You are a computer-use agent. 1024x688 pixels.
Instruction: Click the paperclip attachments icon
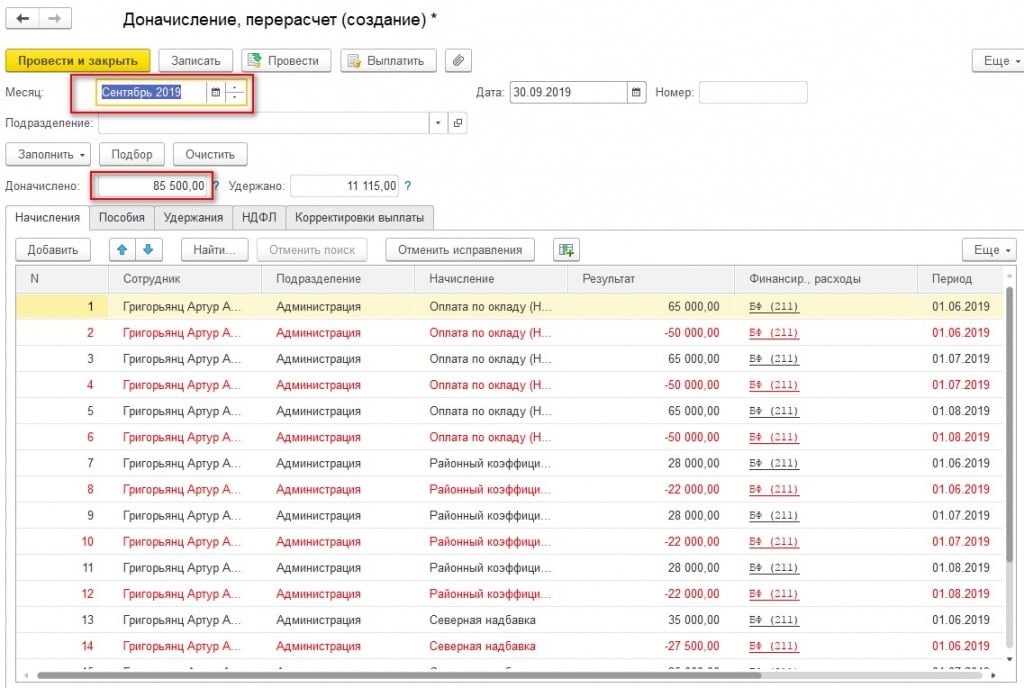coord(458,61)
